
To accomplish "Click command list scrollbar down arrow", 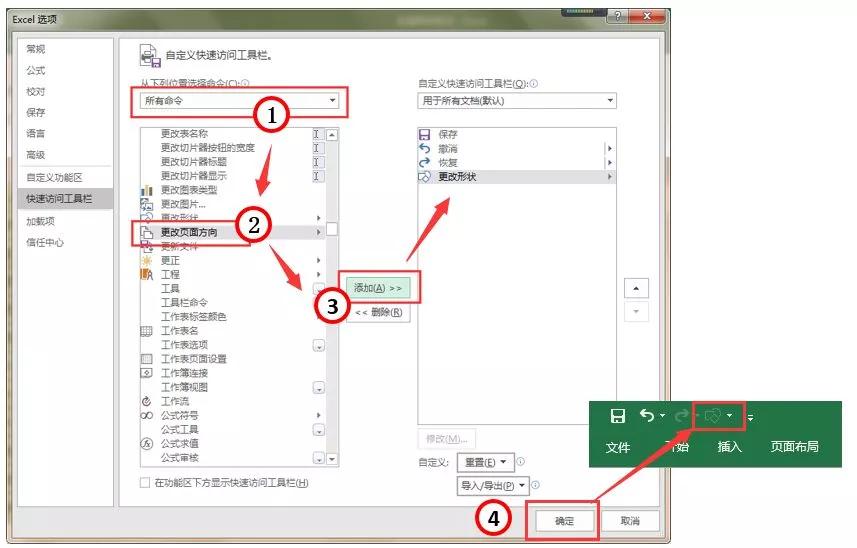I will point(332,459).
